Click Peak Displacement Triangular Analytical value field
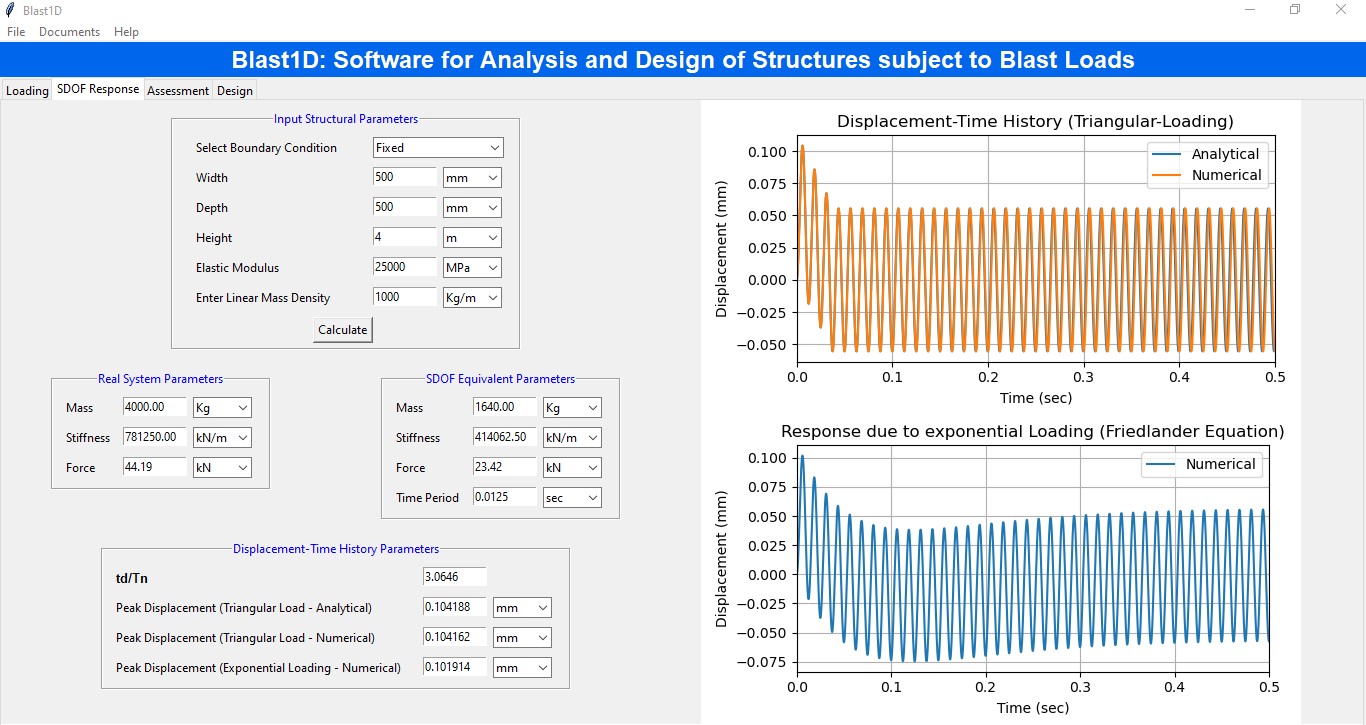Viewport: 1366px width, 725px height. pyautogui.click(x=455, y=607)
